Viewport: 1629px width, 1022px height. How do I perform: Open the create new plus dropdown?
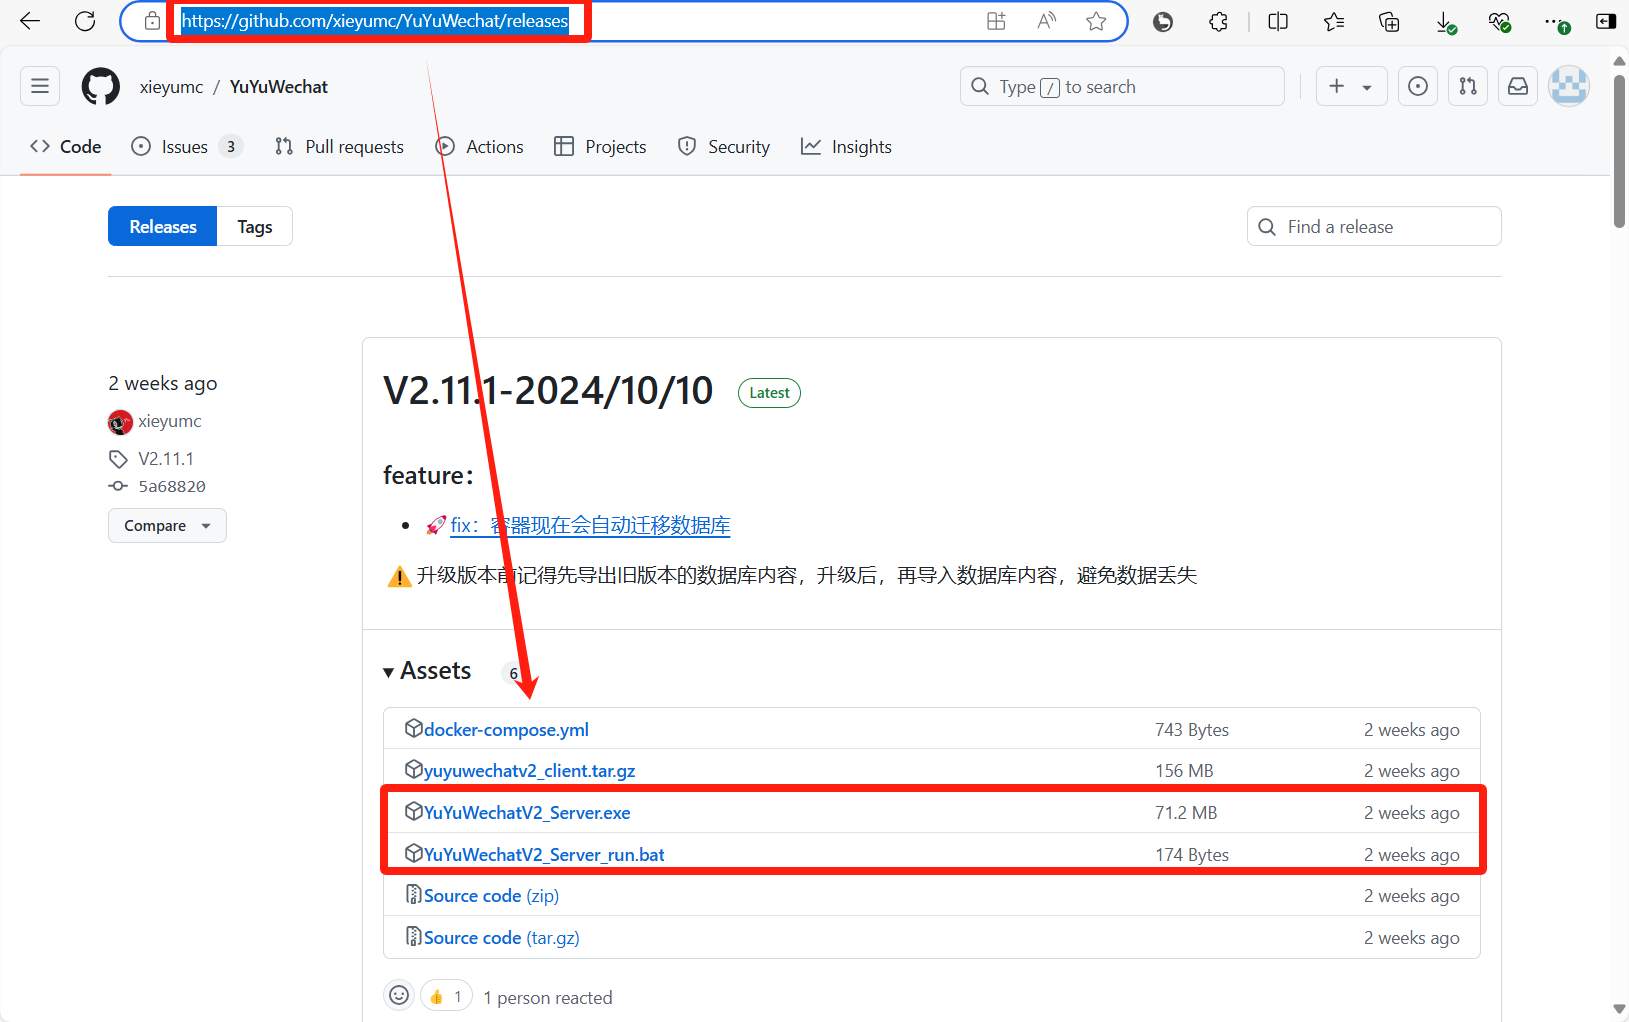[1350, 87]
